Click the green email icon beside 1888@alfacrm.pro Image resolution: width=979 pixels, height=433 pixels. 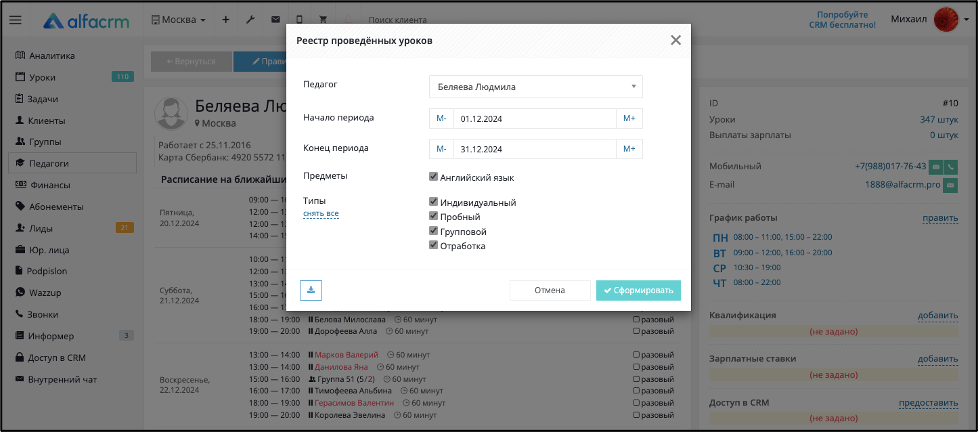coord(950,185)
